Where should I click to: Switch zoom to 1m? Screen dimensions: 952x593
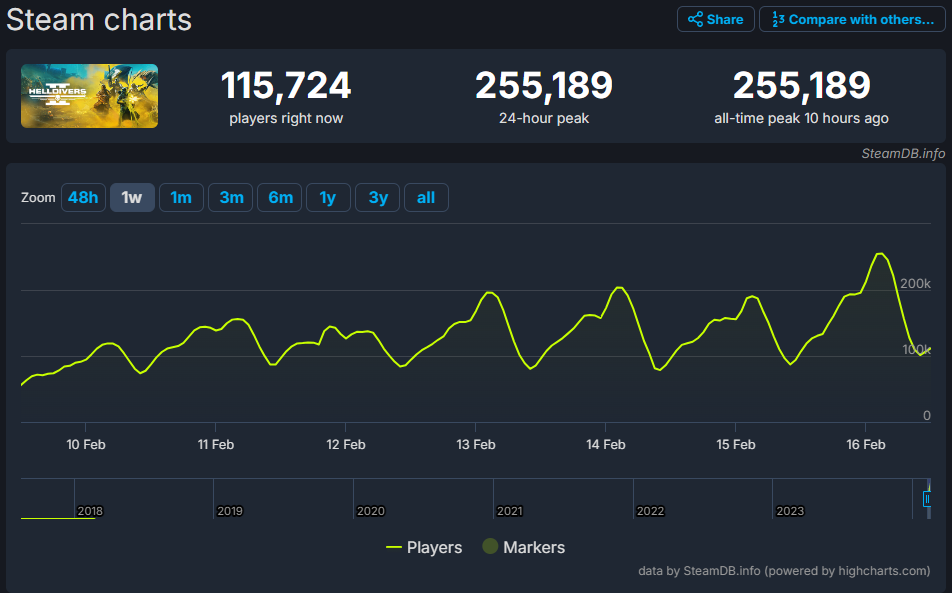[x=181, y=198]
